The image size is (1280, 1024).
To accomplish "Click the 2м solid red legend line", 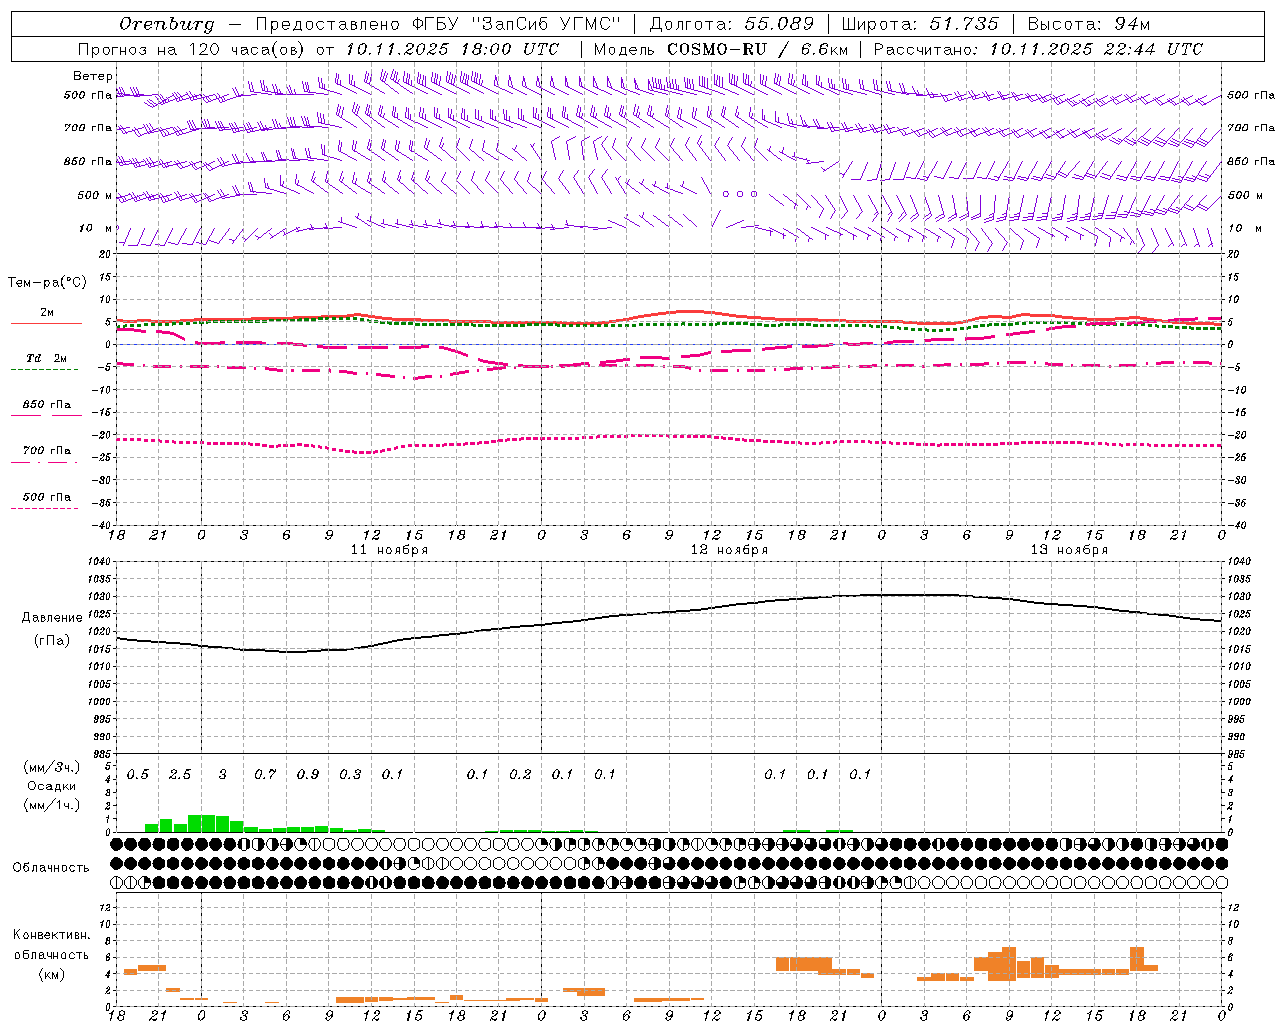I will point(46,324).
